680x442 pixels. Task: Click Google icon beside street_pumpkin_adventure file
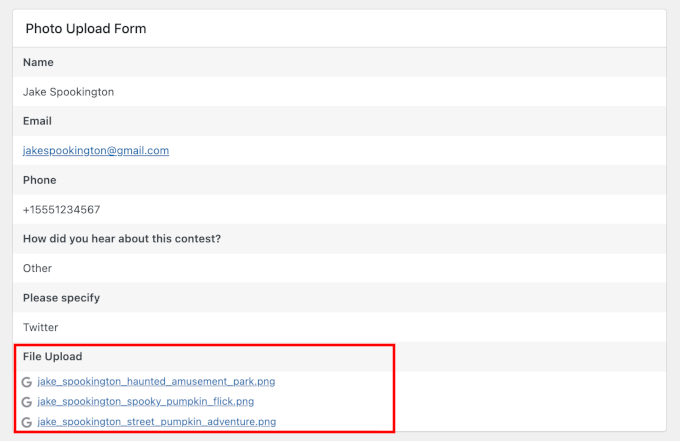click(27, 422)
